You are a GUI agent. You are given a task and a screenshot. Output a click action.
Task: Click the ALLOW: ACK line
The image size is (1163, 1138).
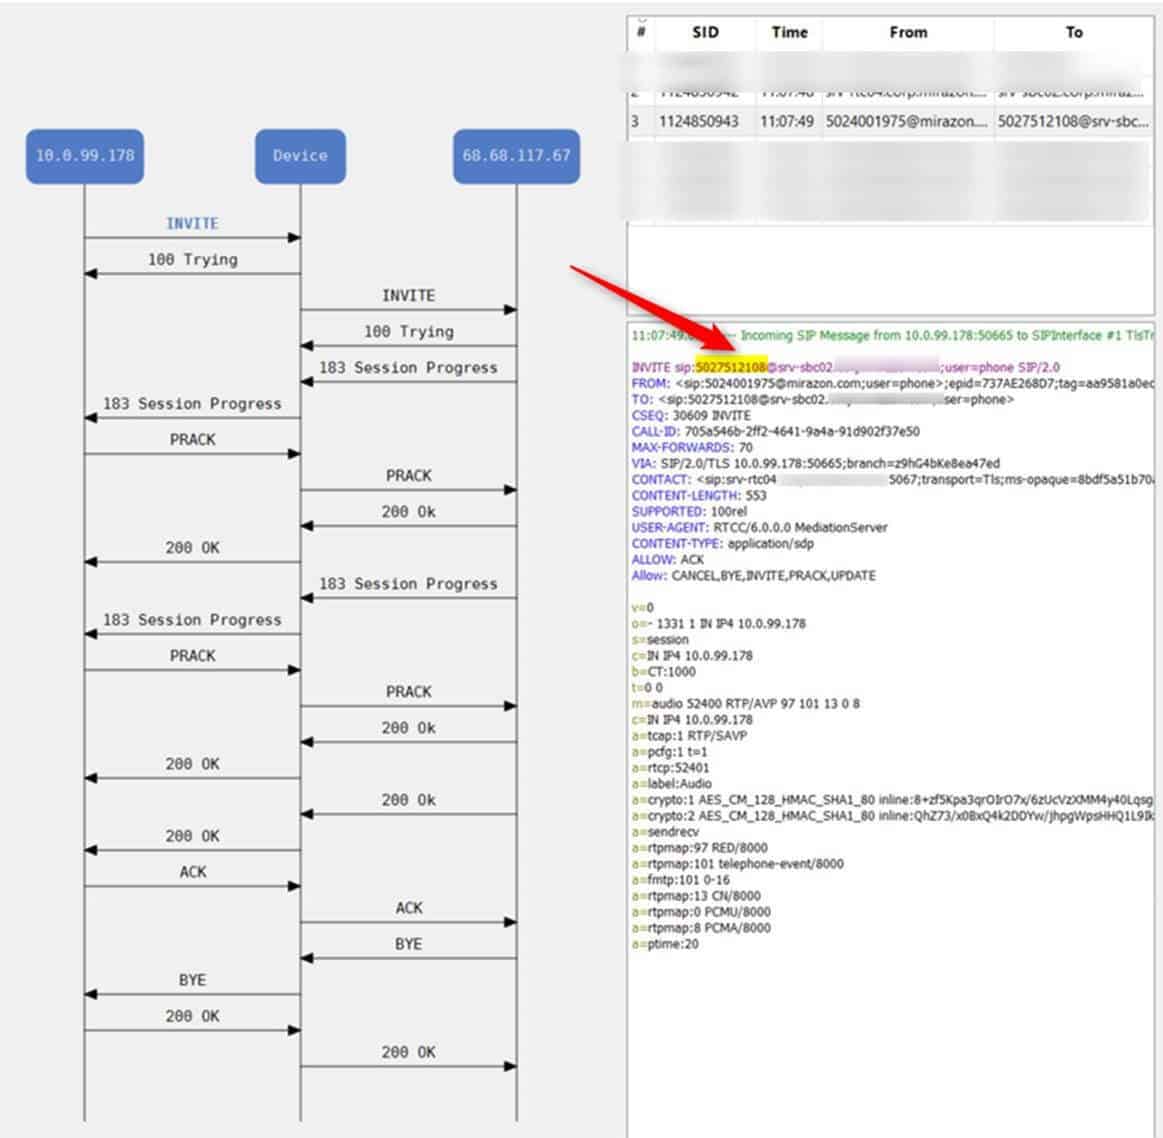(x=667, y=559)
